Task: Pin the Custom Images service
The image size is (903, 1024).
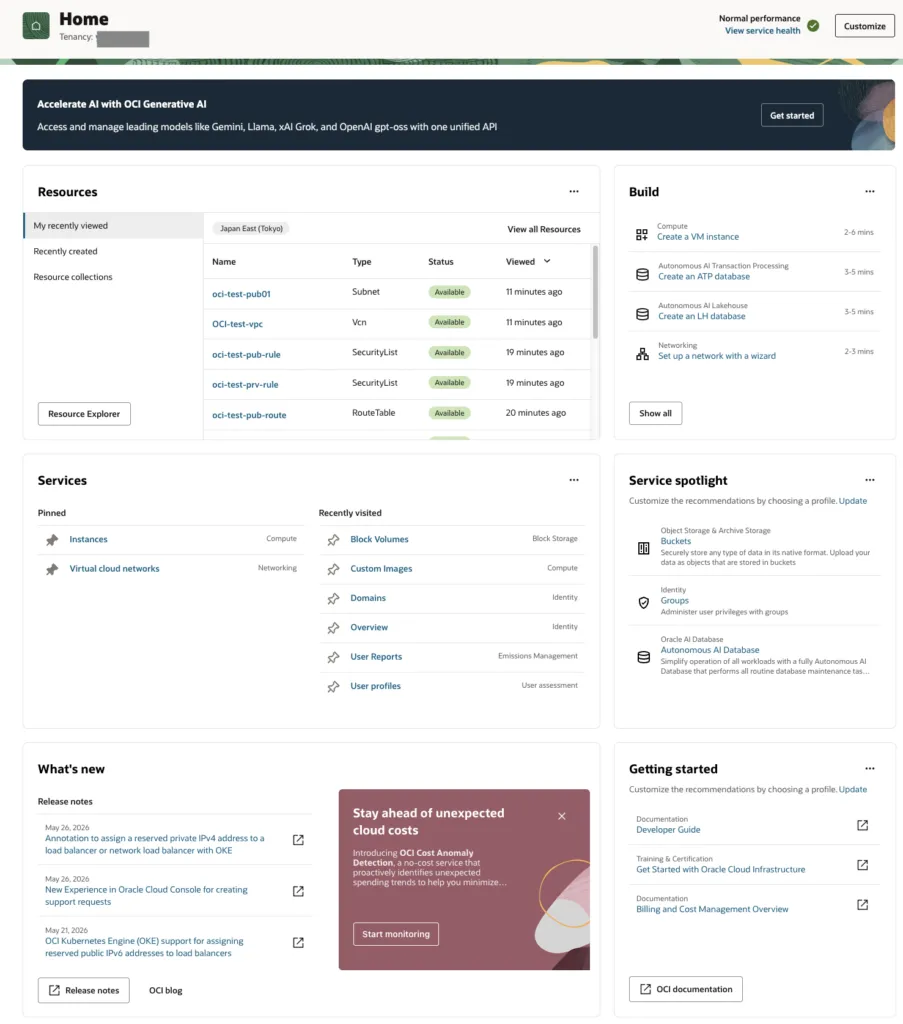Action: (x=334, y=569)
